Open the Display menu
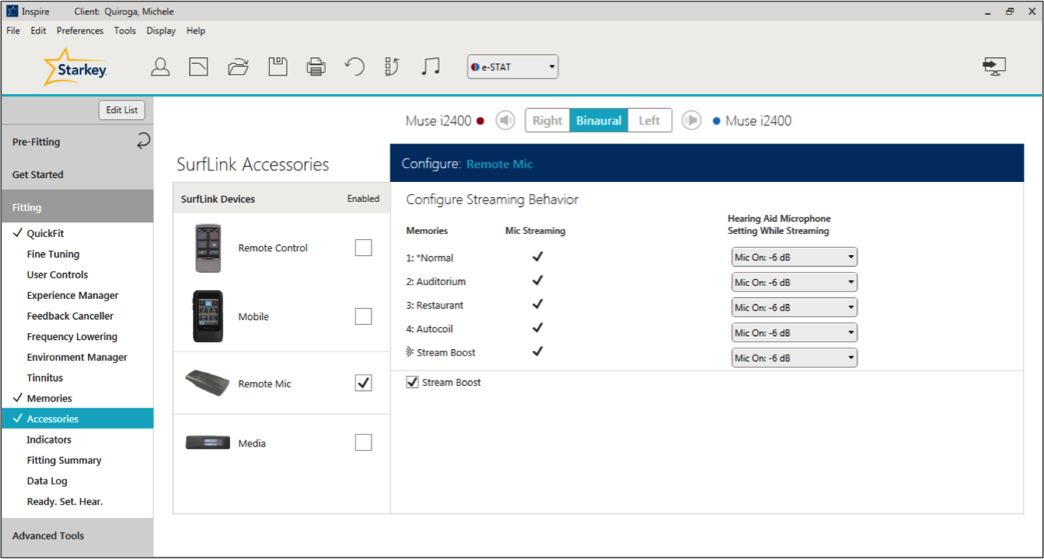 pyautogui.click(x=161, y=31)
